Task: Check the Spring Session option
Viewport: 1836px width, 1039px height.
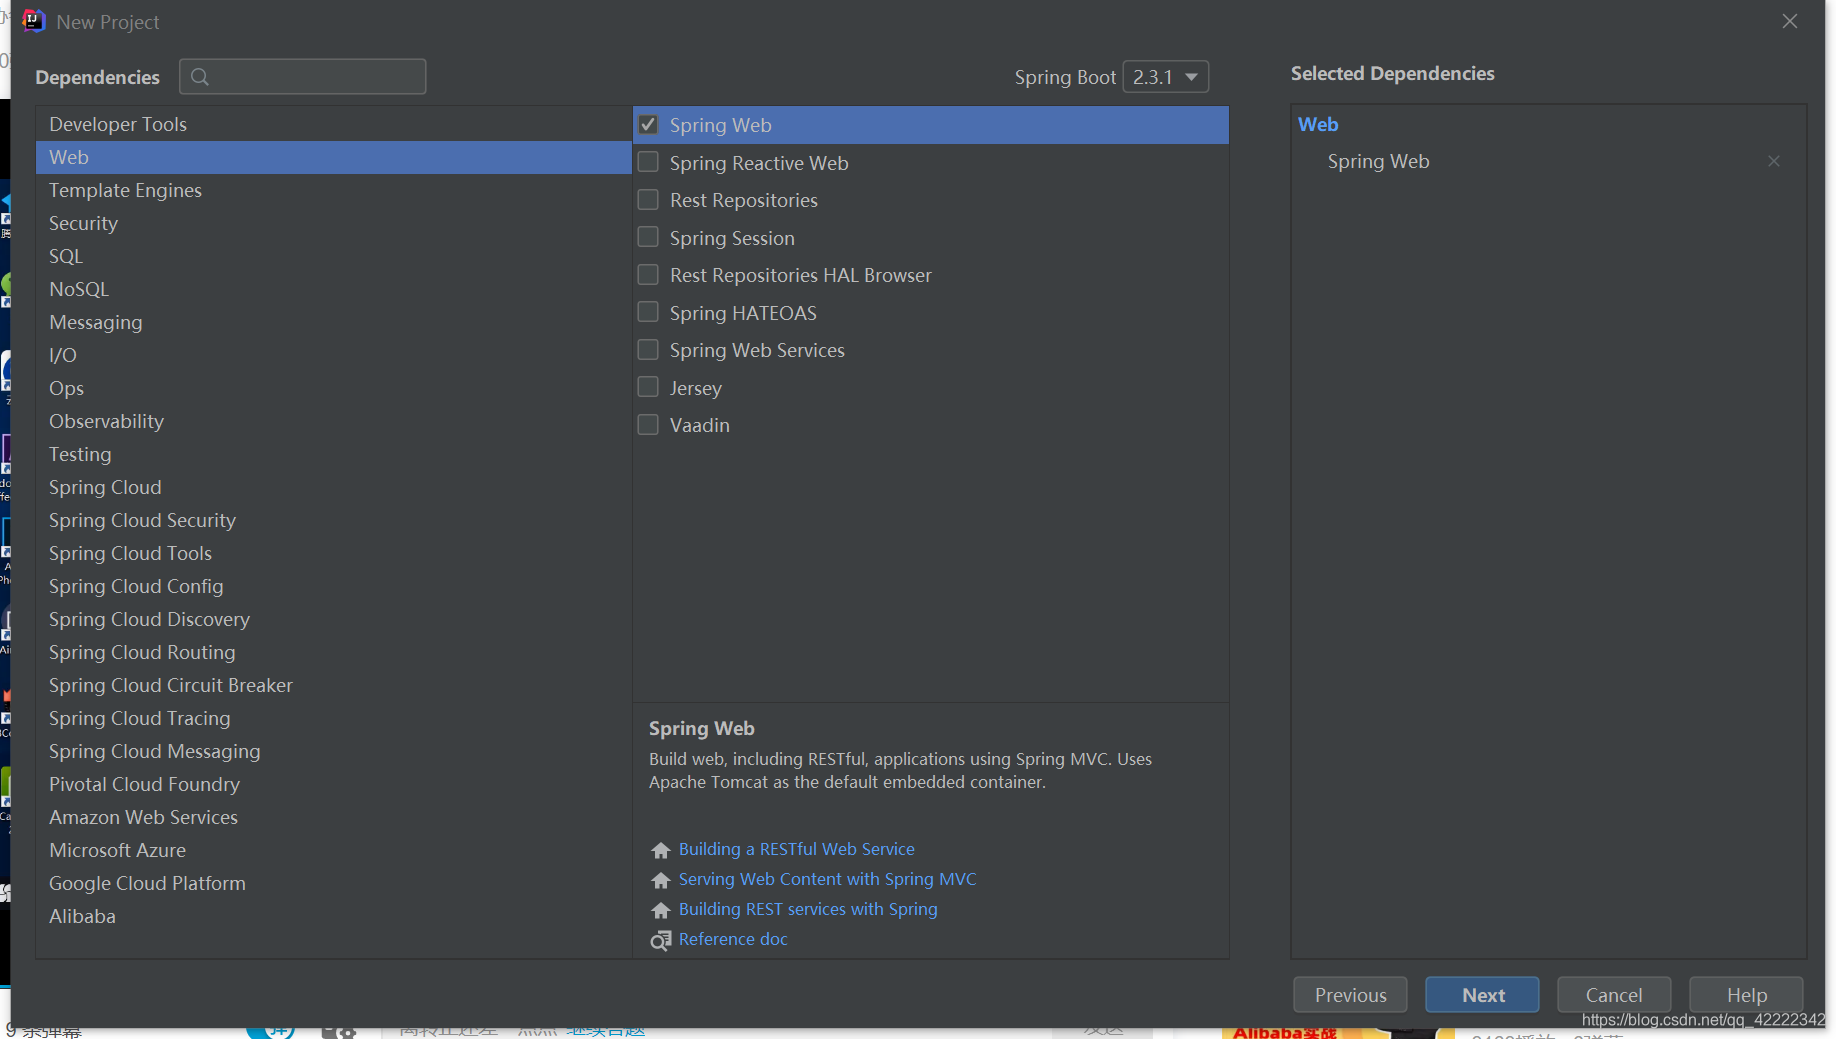Action: tap(648, 237)
